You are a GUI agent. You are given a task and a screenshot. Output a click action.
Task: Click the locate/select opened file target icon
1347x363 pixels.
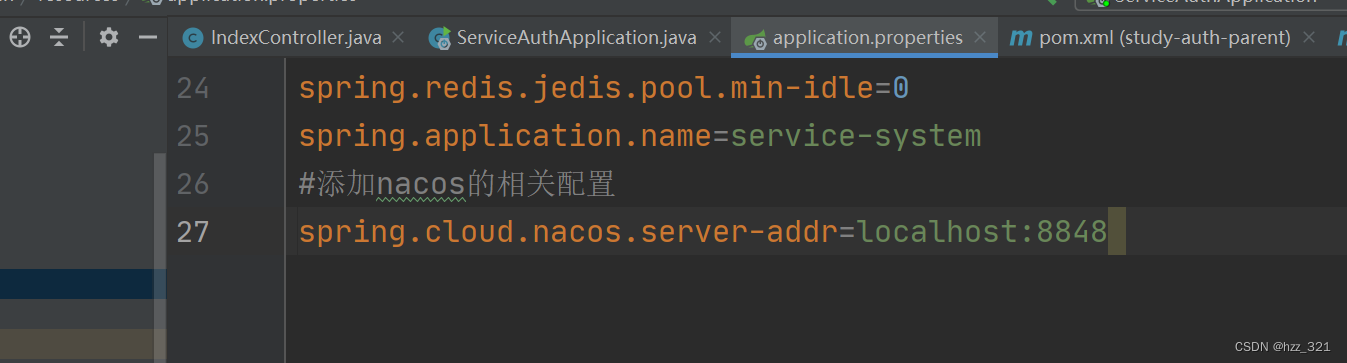click(x=20, y=38)
